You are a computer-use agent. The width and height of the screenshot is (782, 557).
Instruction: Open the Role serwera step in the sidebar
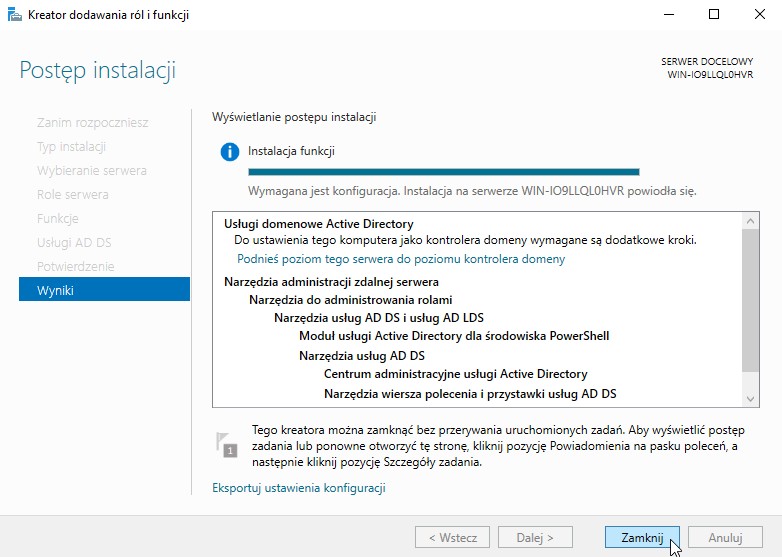coord(72,194)
